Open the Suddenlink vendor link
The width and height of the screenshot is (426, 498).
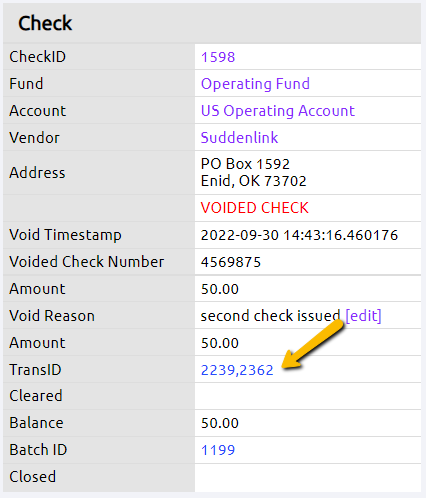tap(239, 138)
